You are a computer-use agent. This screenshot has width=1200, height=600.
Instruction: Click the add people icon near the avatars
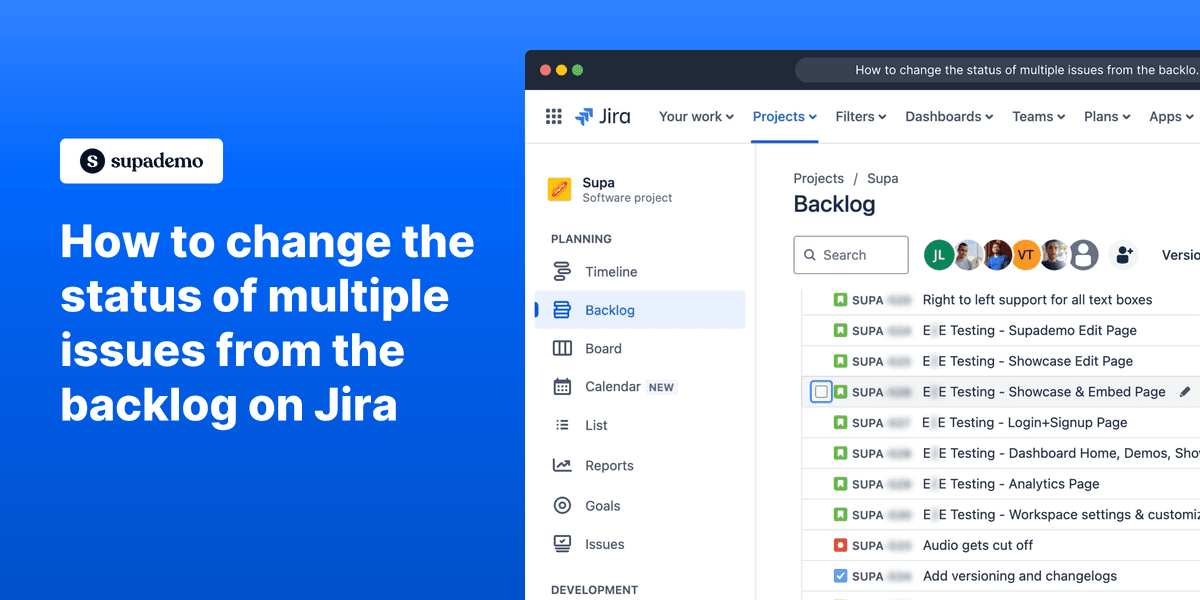[x=1123, y=255]
